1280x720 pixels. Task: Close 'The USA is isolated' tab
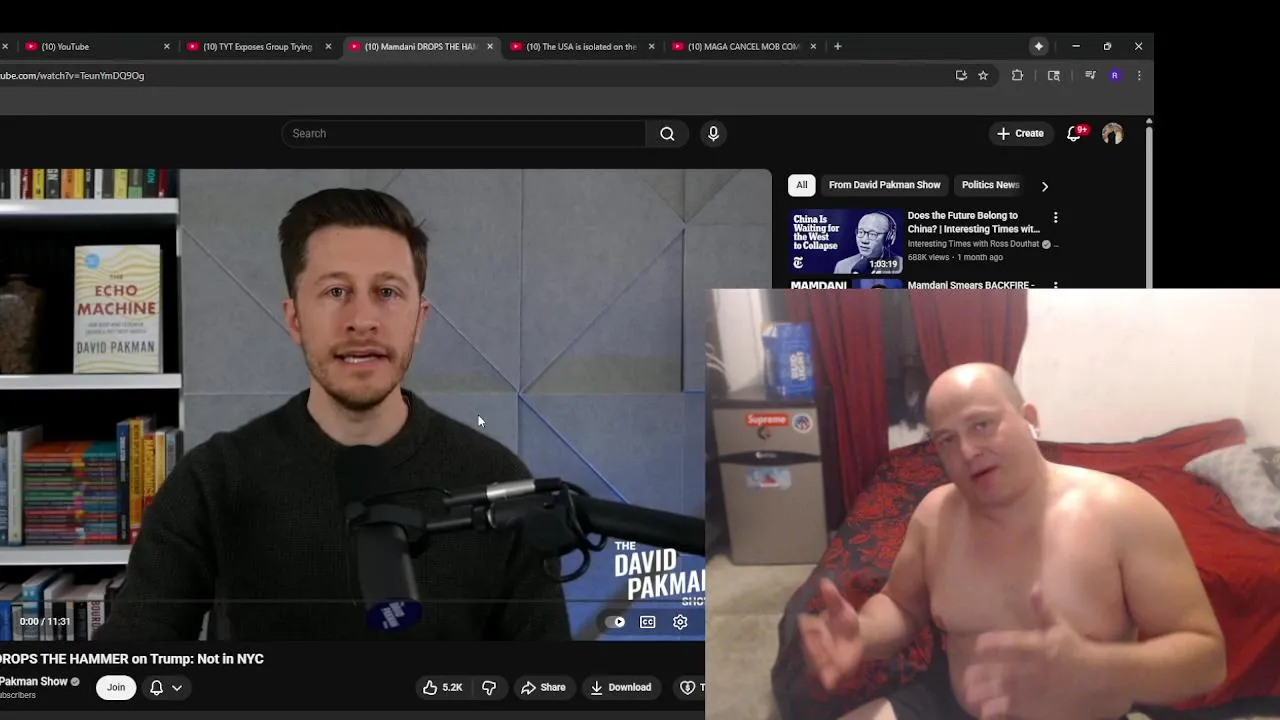[x=652, y=46]
